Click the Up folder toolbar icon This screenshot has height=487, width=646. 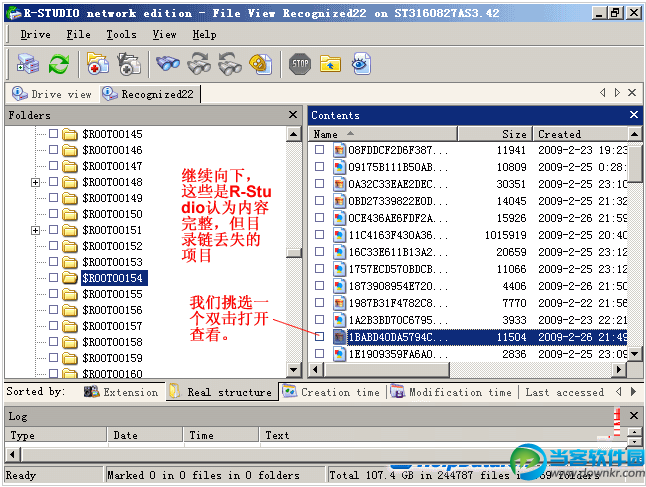click(x=330, y=64)
